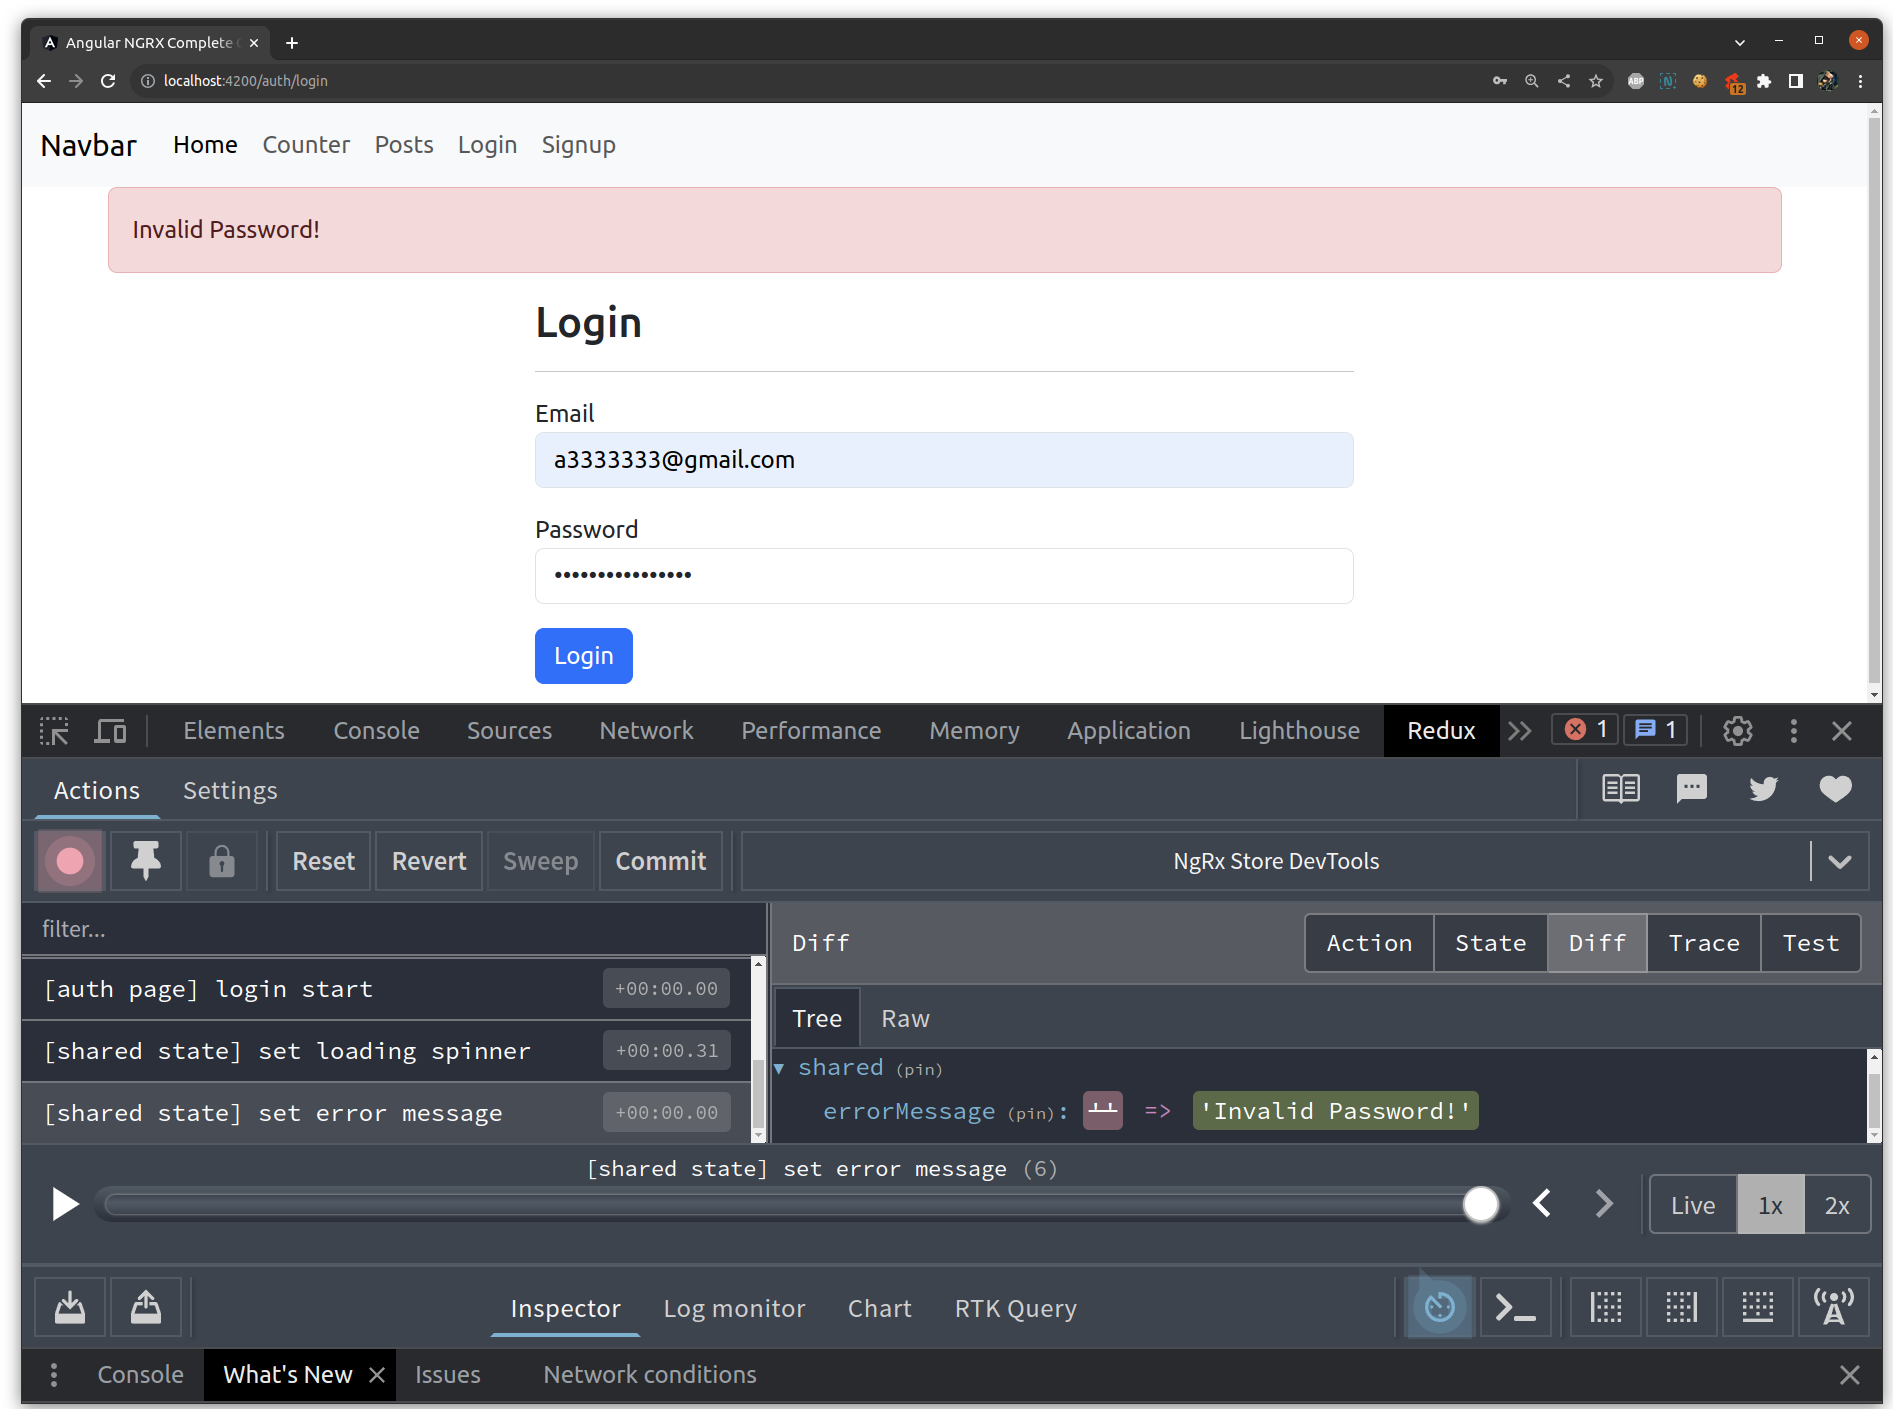This screenshot has width=1904, height=1428.
Task: Open remote monitoring settings
Action: click(x=1834, y=1306)
